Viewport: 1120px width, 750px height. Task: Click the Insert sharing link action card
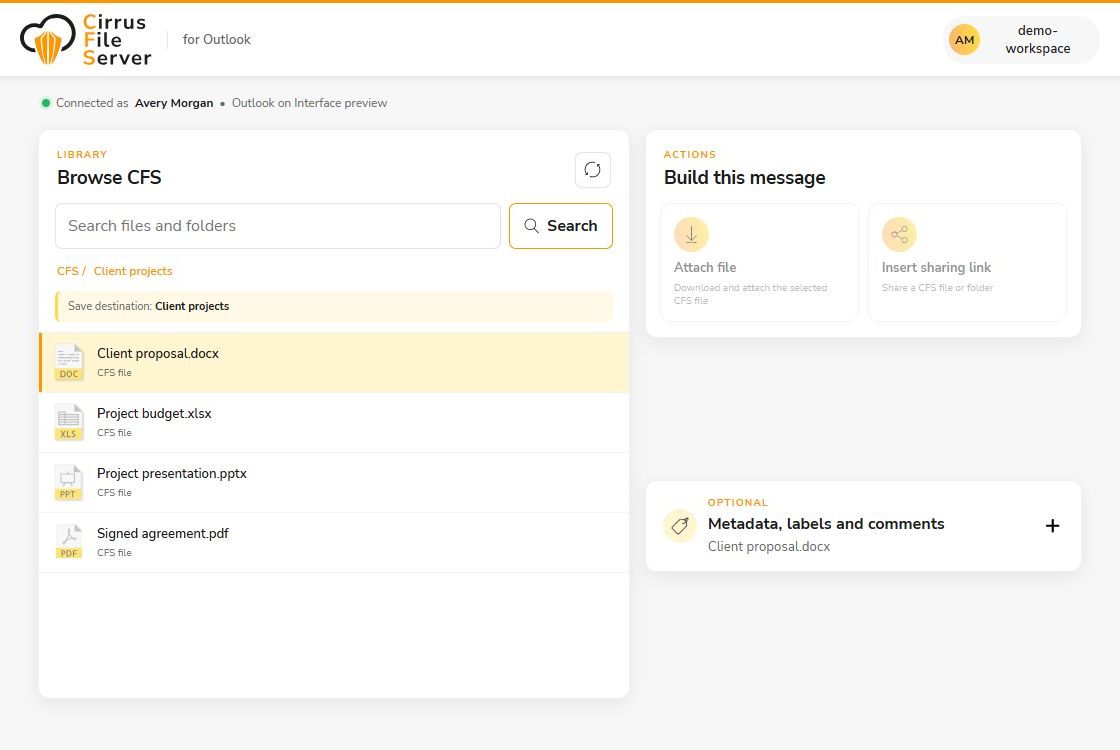[967, 263]
